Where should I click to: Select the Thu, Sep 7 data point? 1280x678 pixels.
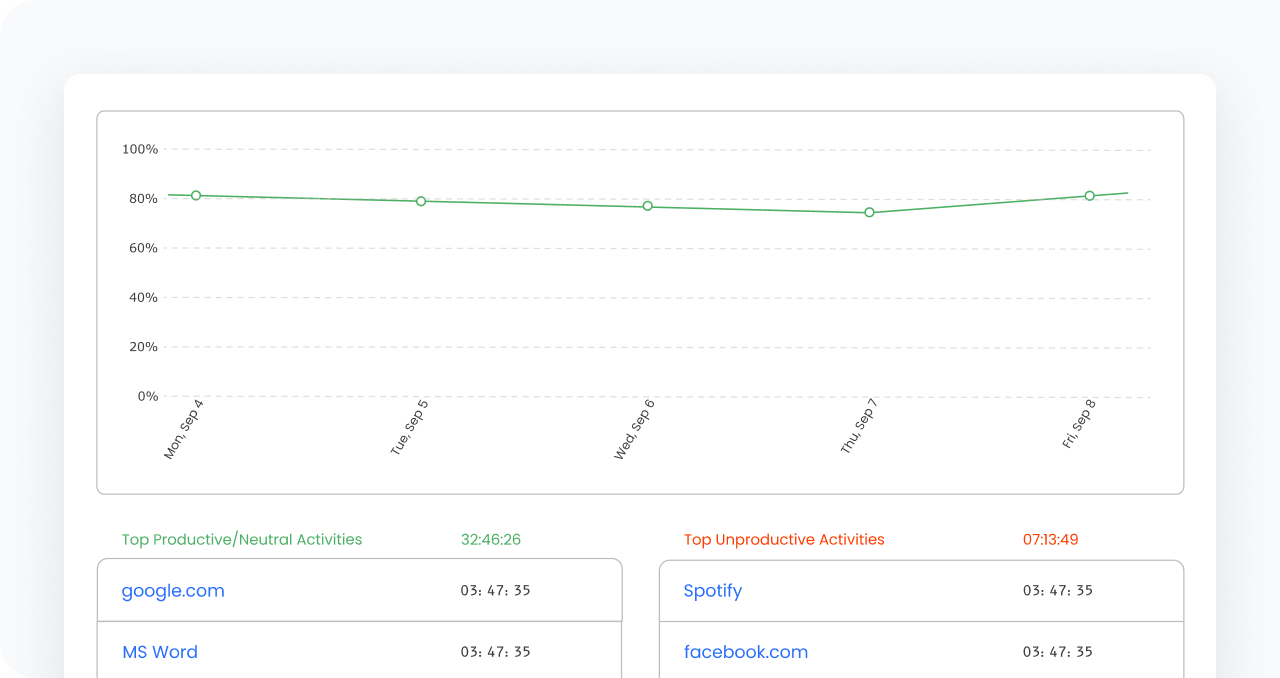point(869,212)
